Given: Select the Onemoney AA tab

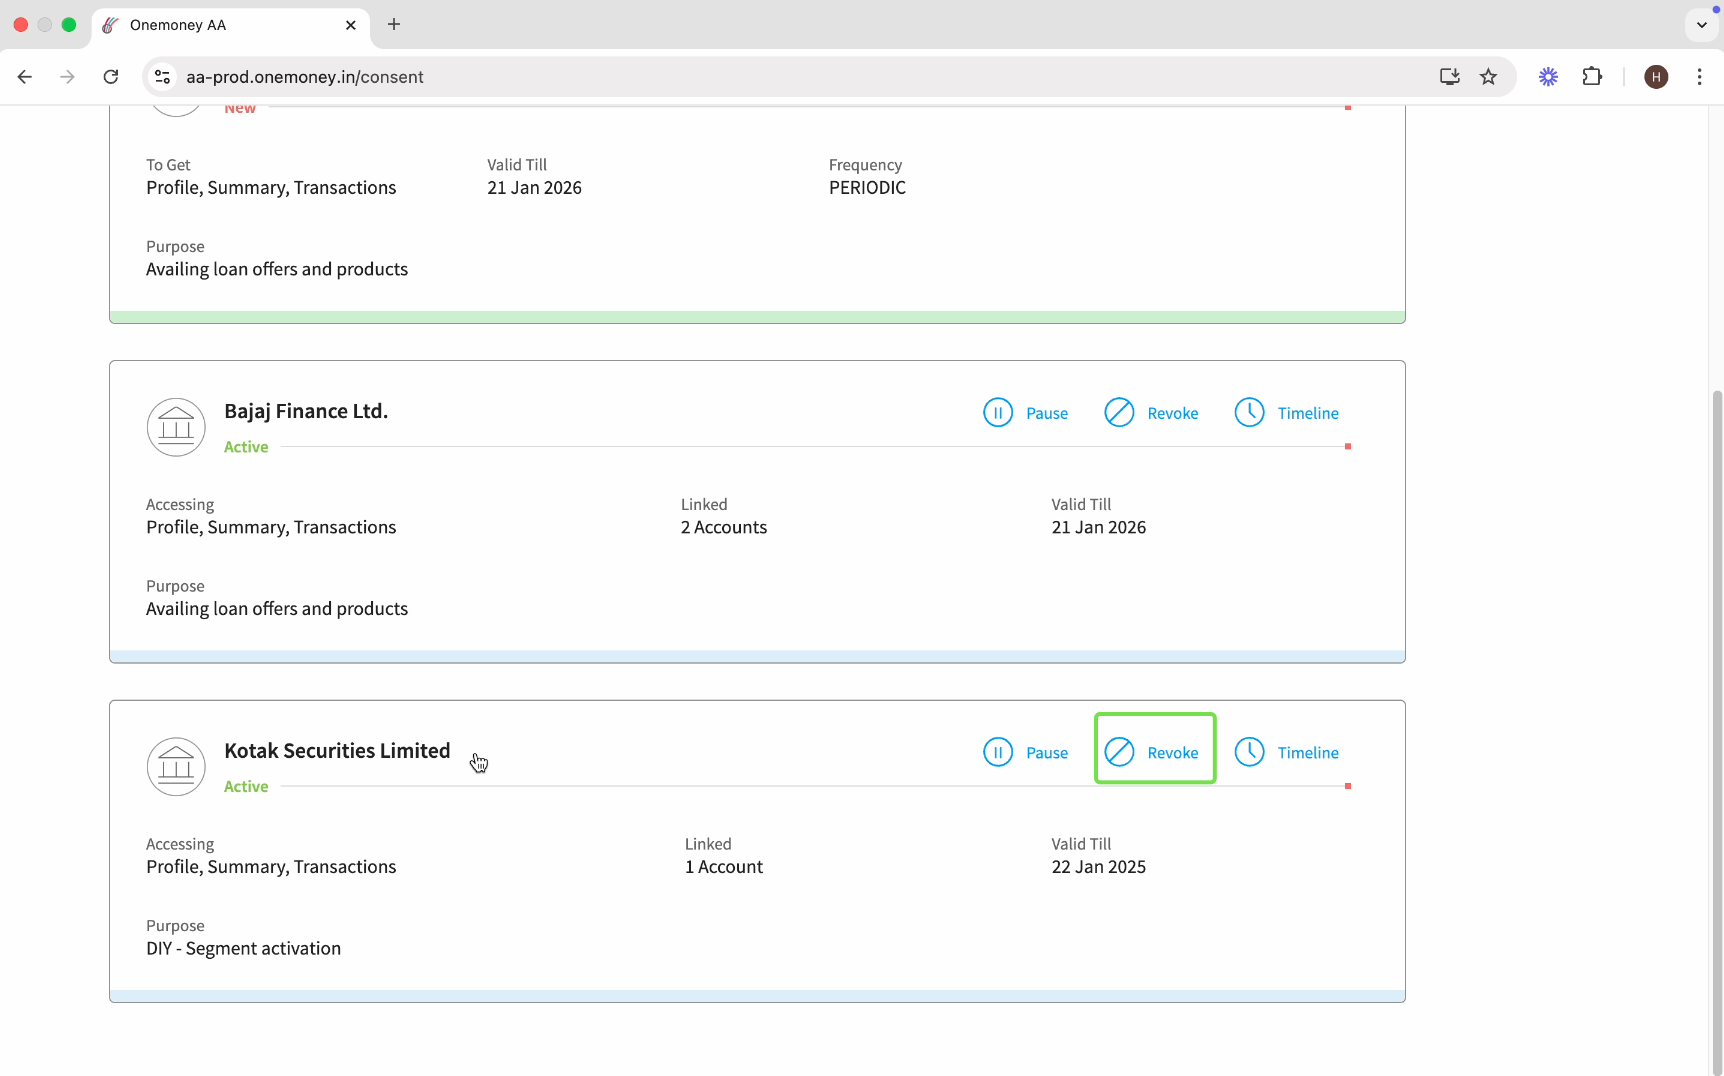Looking at the screenshot, I should click(231, 25).
